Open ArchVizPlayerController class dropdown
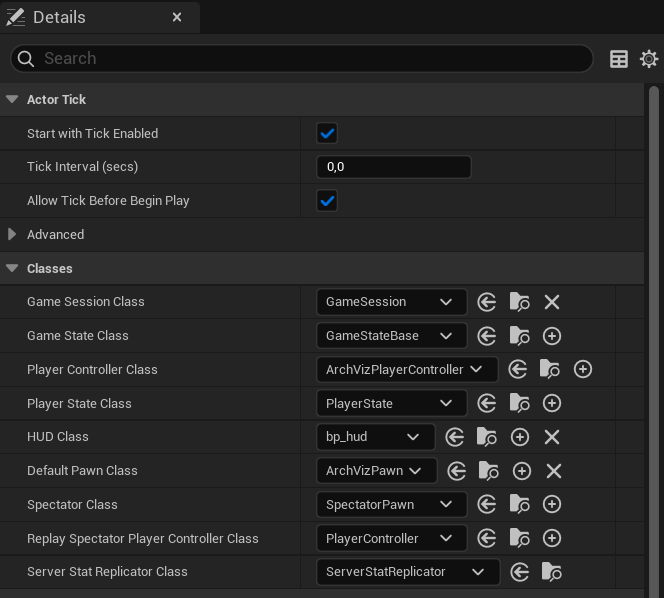The height and width of the screenshot is (598, 664). 407,369
